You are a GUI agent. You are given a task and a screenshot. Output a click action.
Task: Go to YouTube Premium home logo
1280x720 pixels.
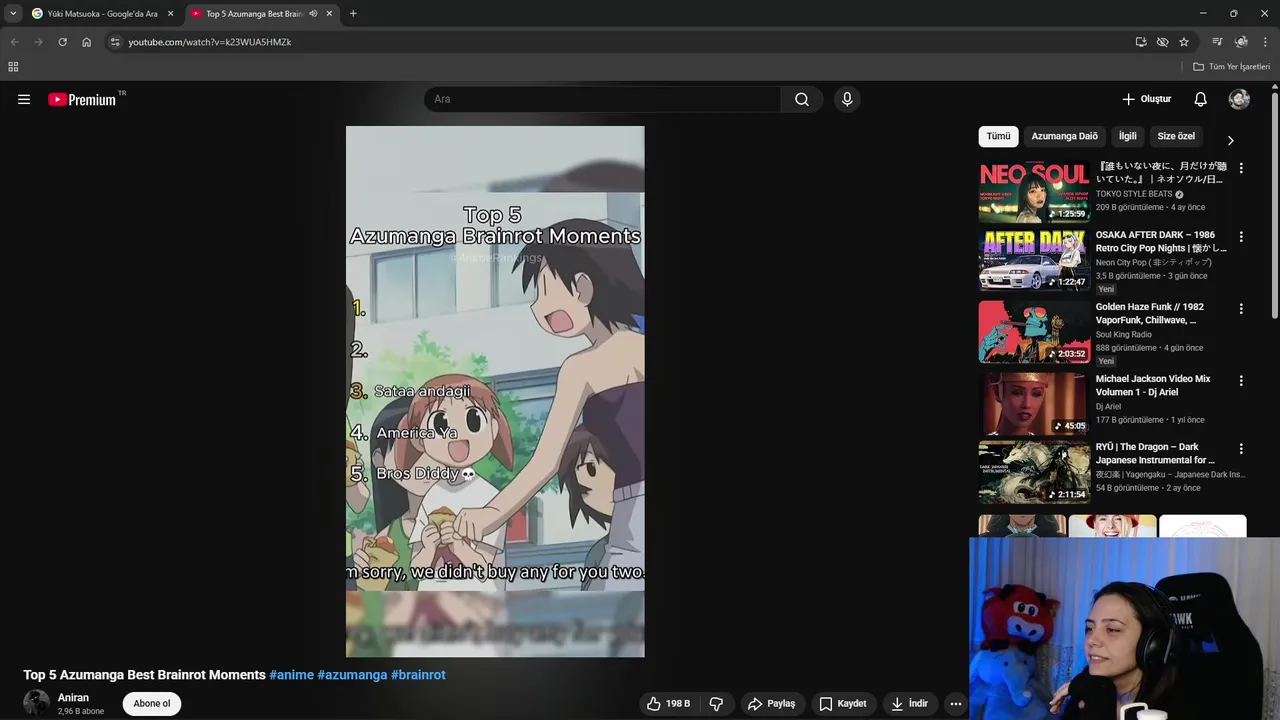click(82, 99)
